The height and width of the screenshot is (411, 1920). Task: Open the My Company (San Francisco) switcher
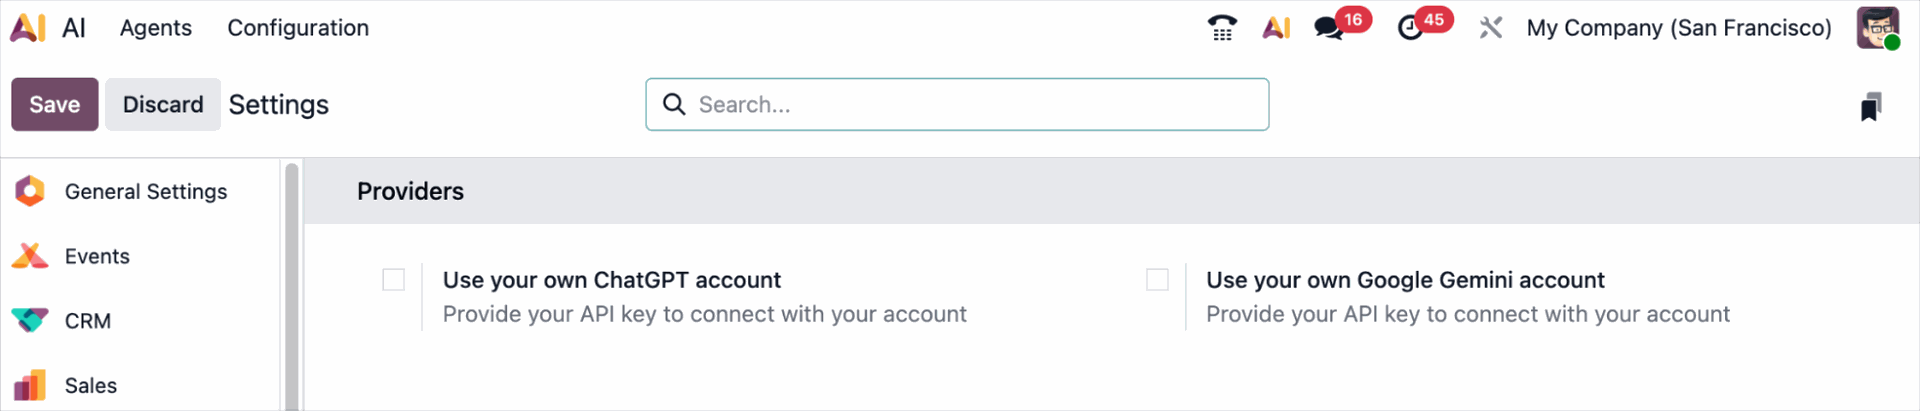pos(1678,28)
